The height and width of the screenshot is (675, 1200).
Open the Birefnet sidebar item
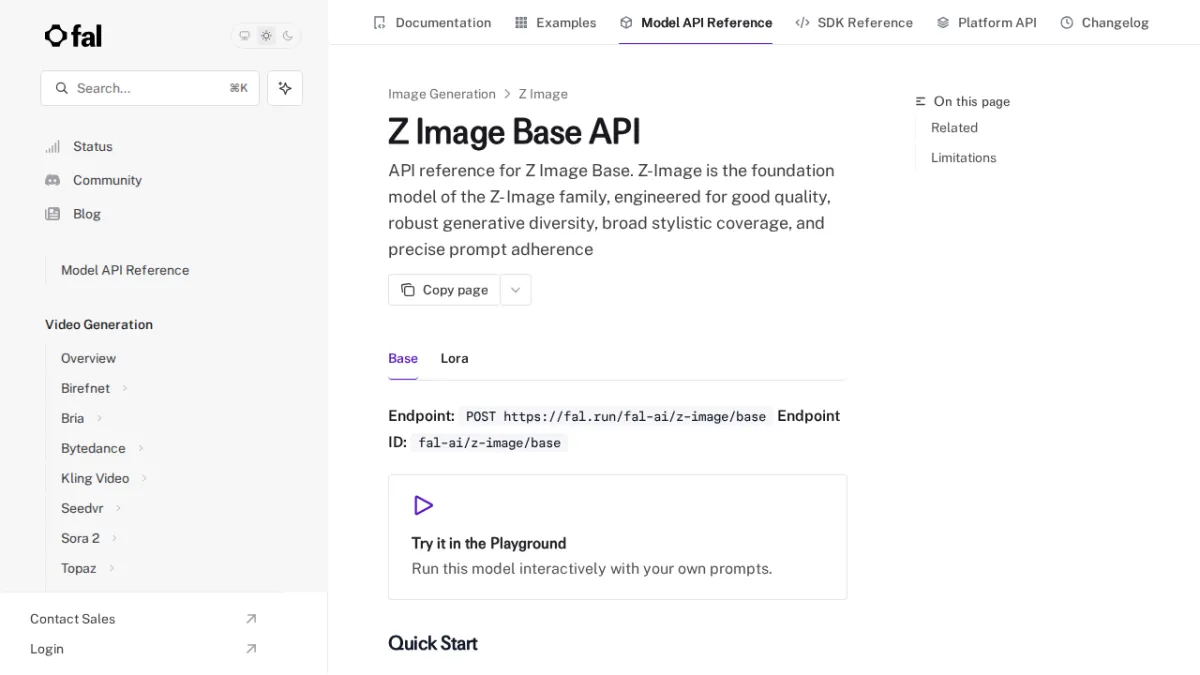[x=85, y=388]
